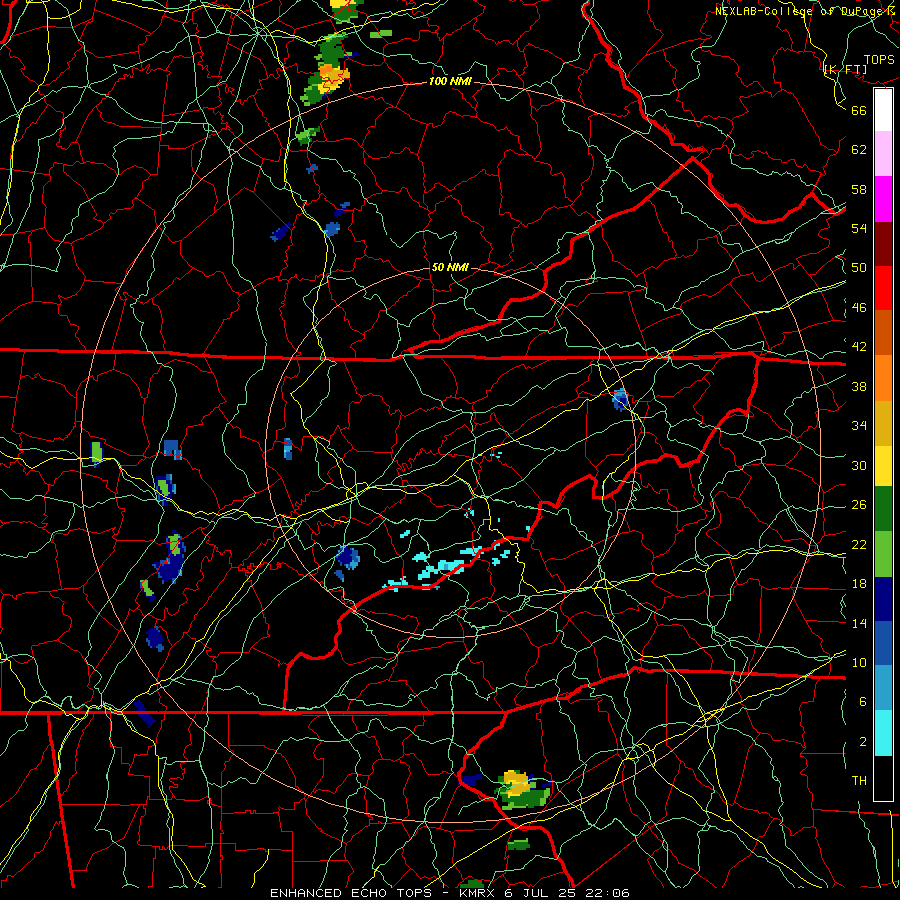Click the '34' value on the legend
This screenshot has width=900, height=900.
(859, 426)
